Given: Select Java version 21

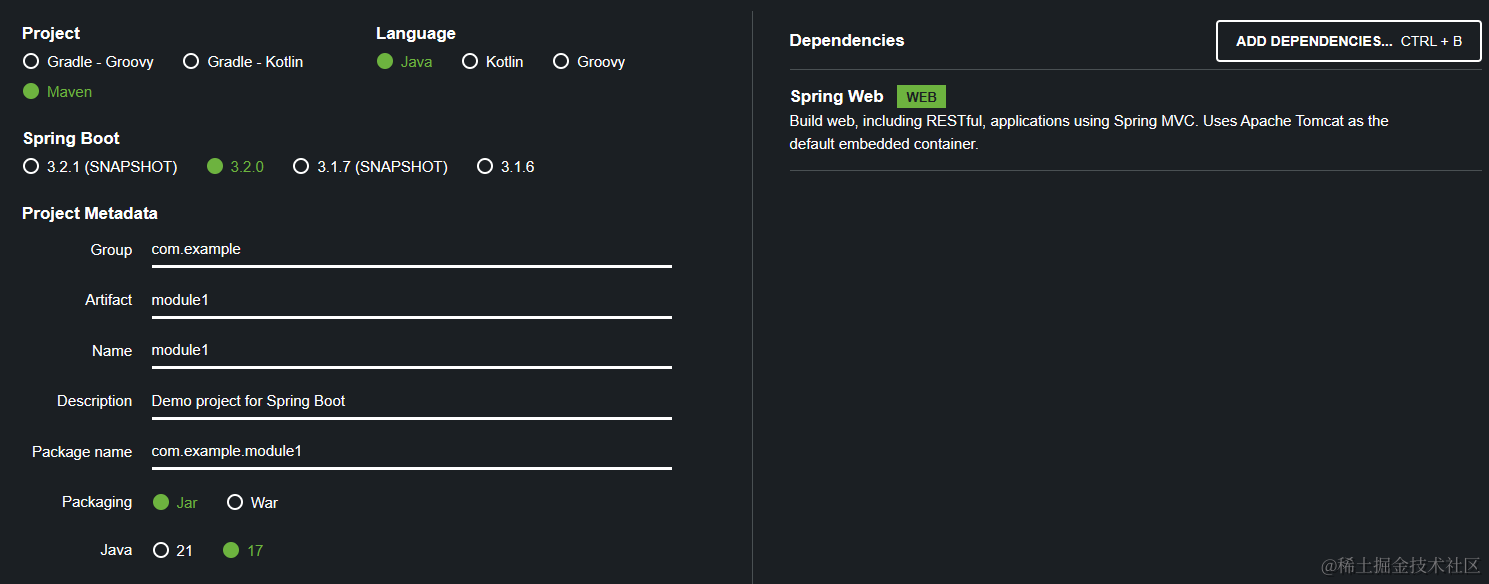Looking at the screenshot, I should point(173,551).
